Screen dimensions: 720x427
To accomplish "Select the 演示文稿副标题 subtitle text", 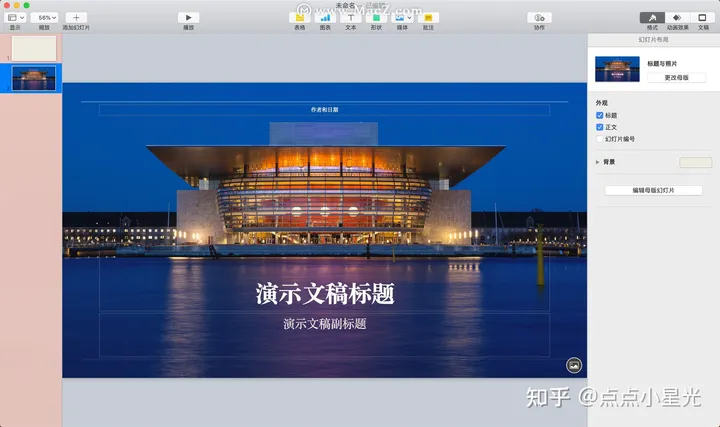I will [x=325, y=324].
